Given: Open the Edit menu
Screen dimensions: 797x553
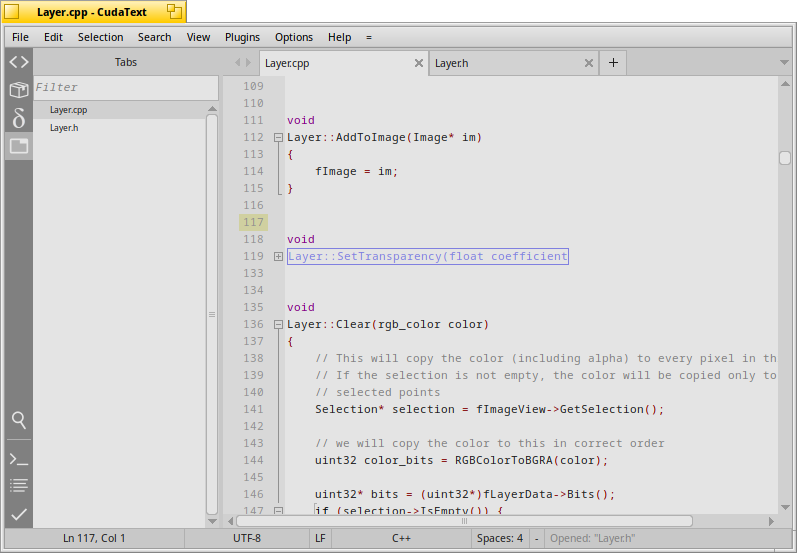Looking at the screenshot, I should pyautogui.click(x=53, y=37).
